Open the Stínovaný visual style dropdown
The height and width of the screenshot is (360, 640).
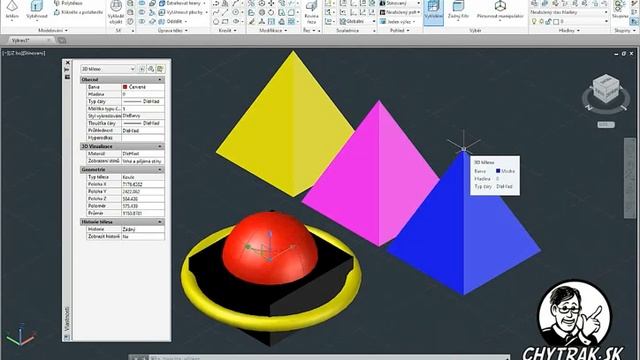coord(400,3)
